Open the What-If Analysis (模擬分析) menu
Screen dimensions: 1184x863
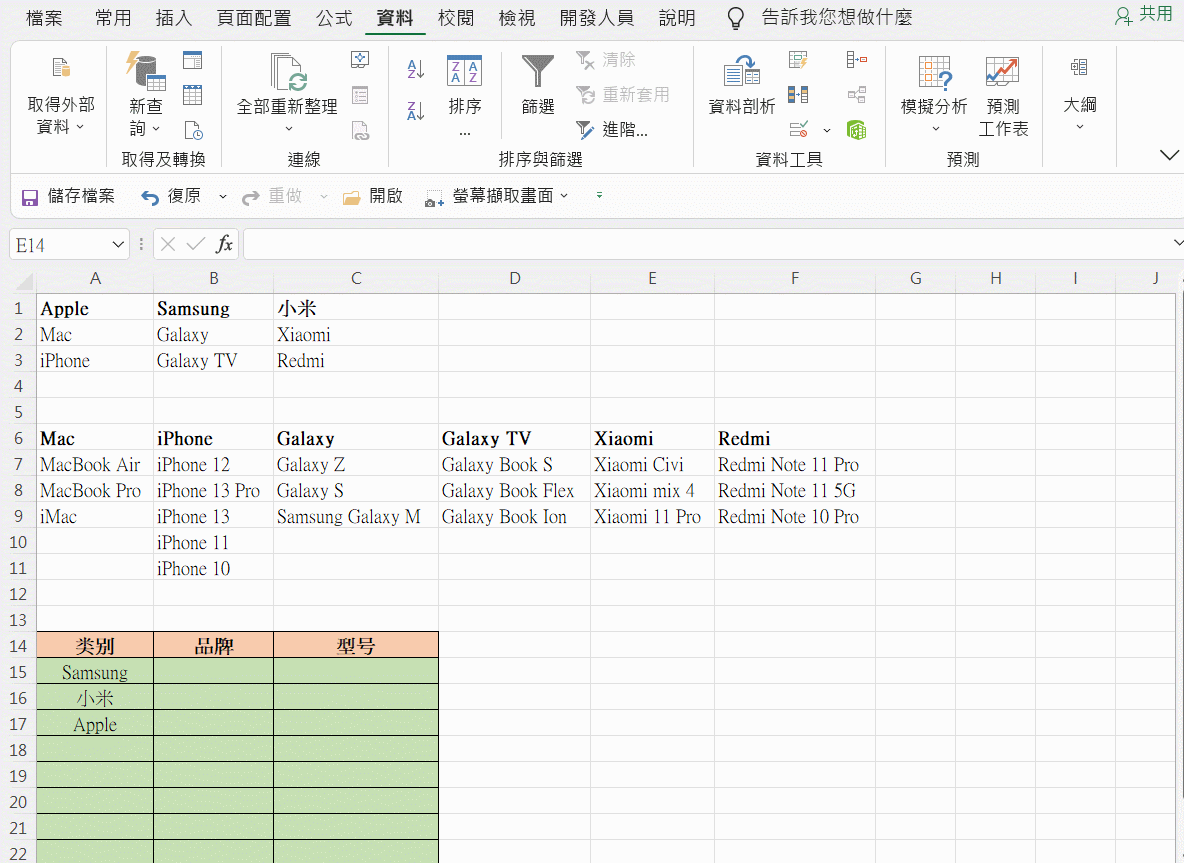pos(934,94)
